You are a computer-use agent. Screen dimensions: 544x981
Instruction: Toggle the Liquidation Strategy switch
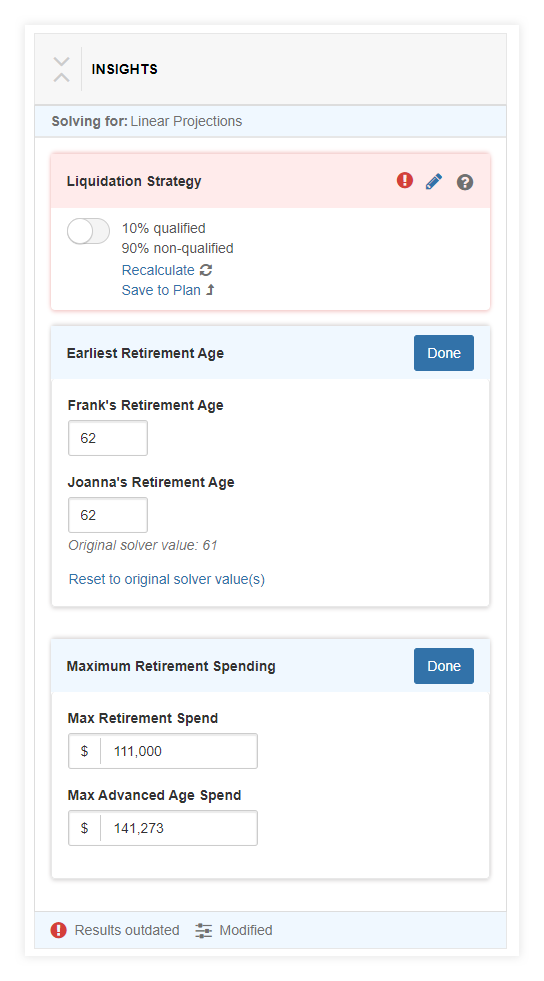88,231
